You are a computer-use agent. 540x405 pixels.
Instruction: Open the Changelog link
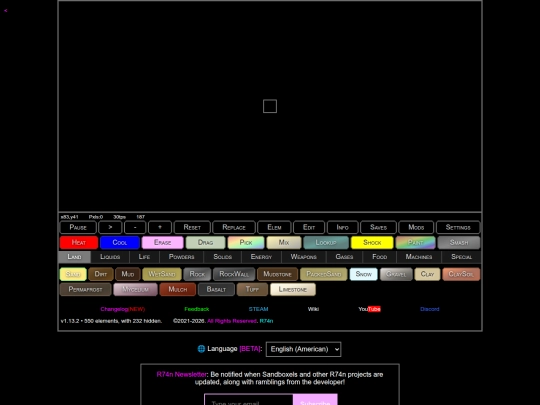point(123,309)
